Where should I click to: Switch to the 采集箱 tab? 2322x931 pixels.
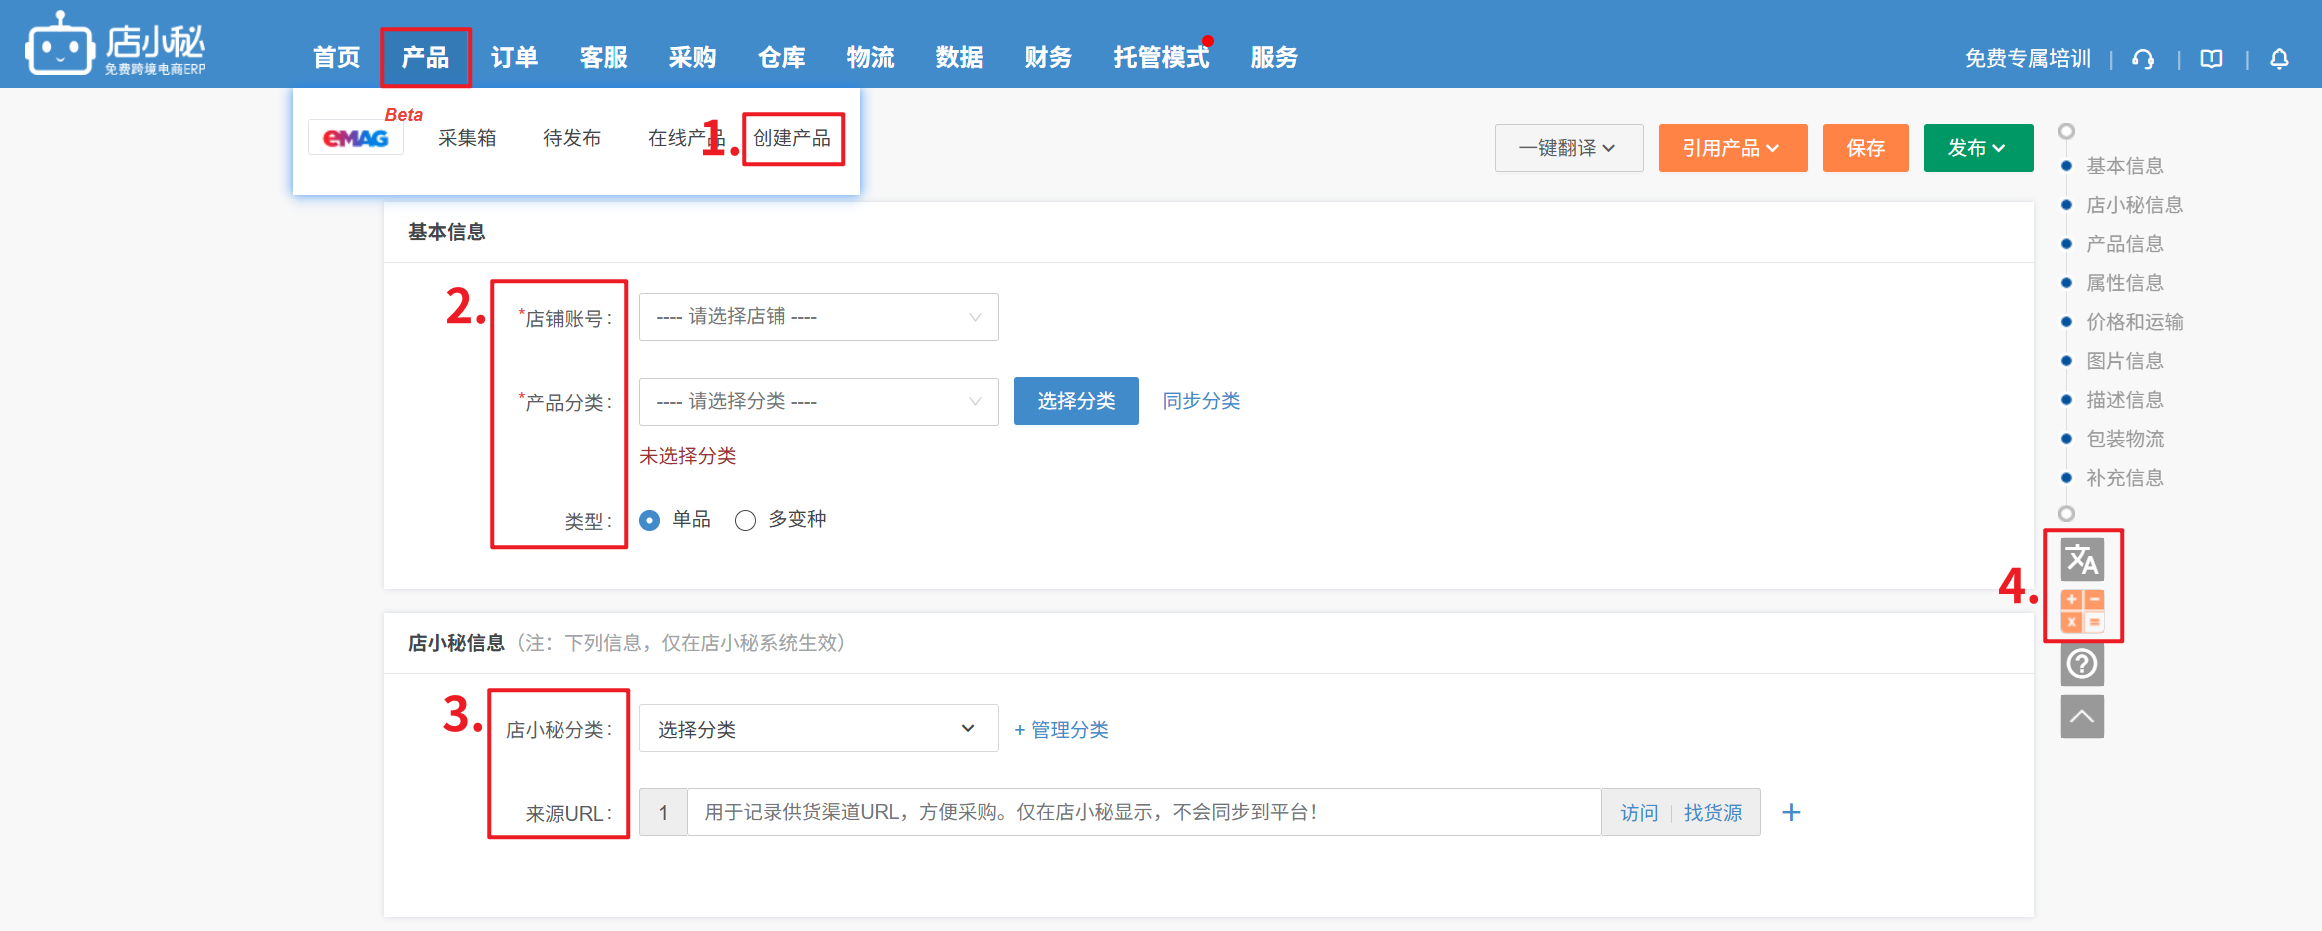[x=467, y=138]
